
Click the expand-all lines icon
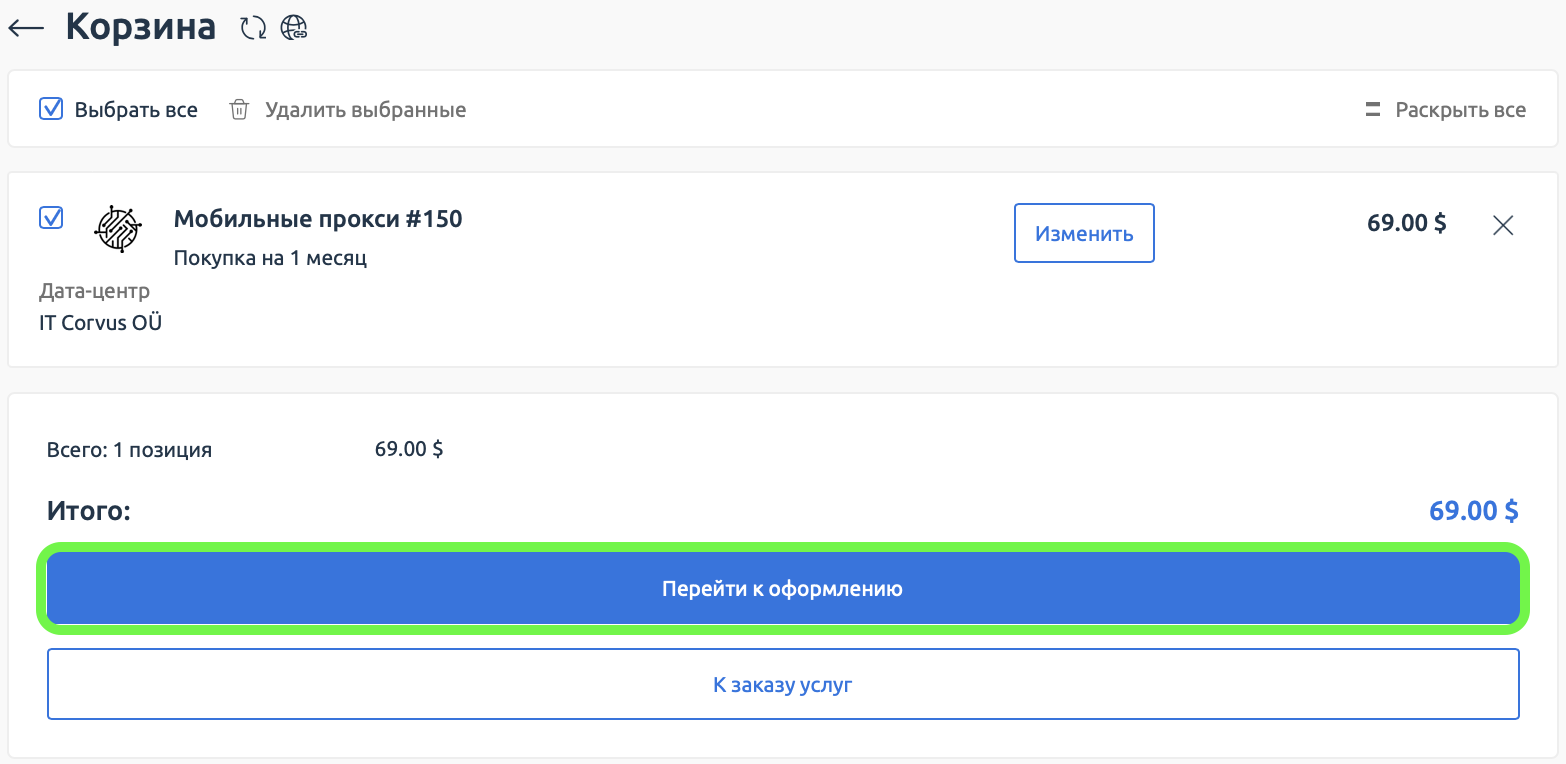coord(1372,110)
